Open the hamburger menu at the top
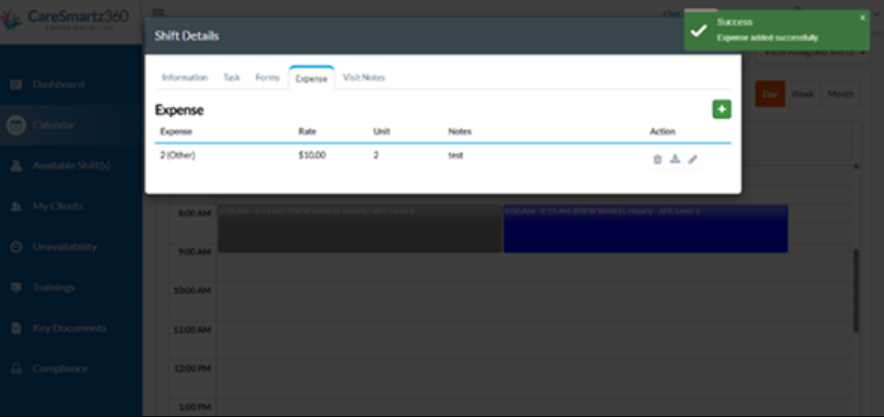 coord(158,12)
